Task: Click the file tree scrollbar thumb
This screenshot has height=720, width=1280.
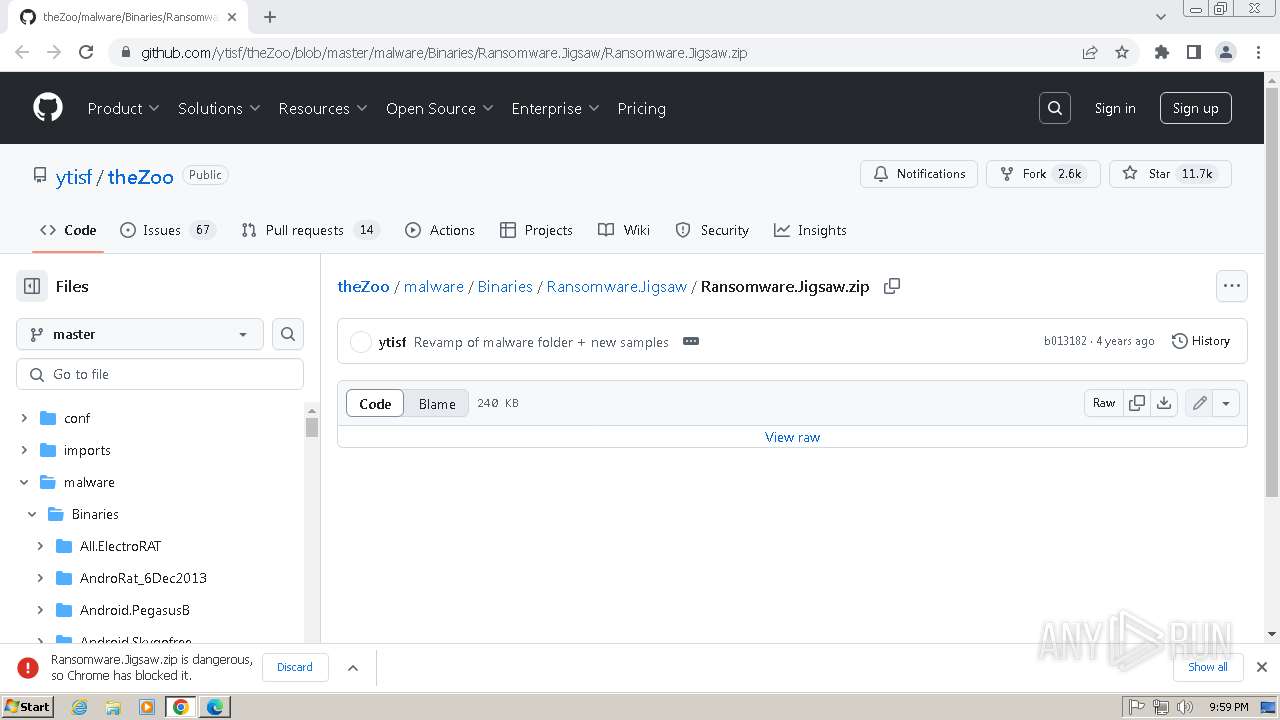Action: (x=312, y=427)
